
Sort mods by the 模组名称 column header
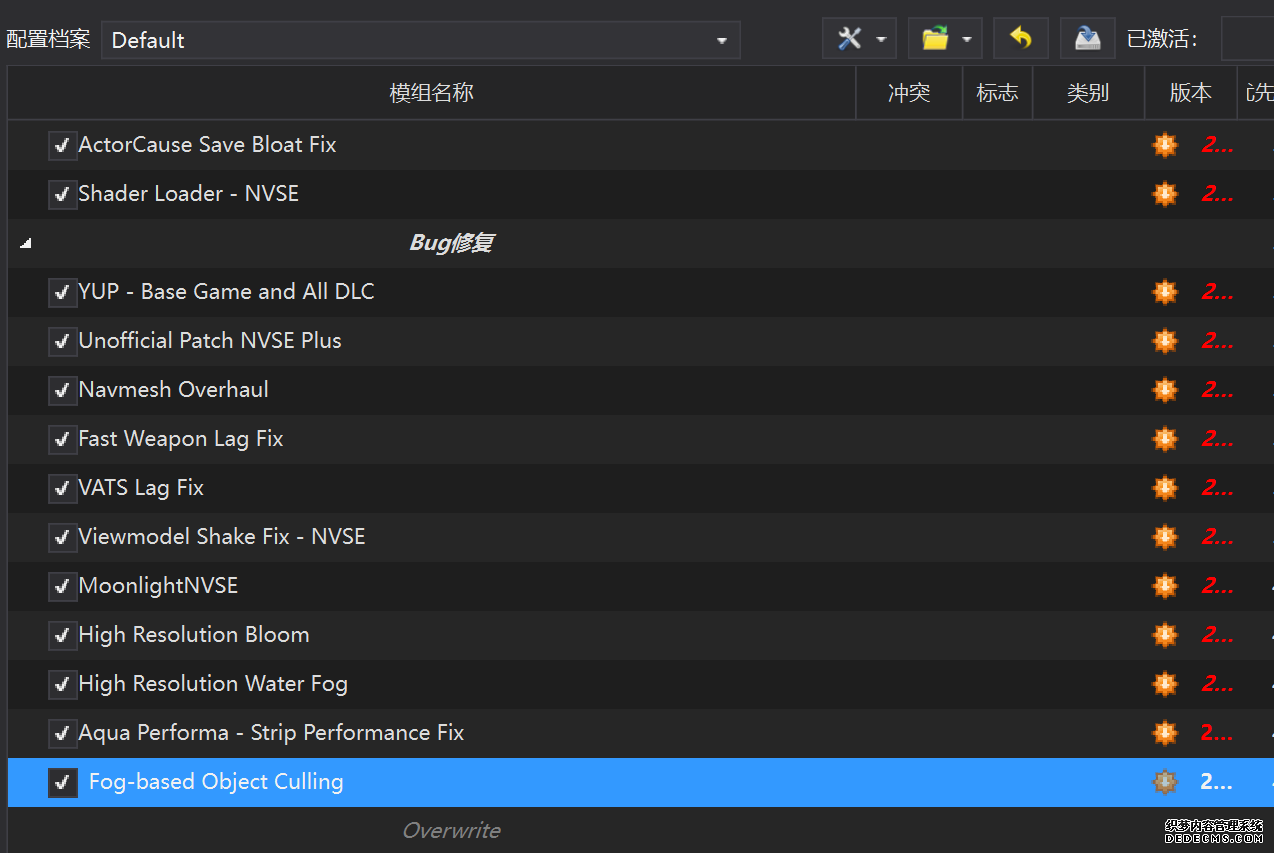click(431, 93)
